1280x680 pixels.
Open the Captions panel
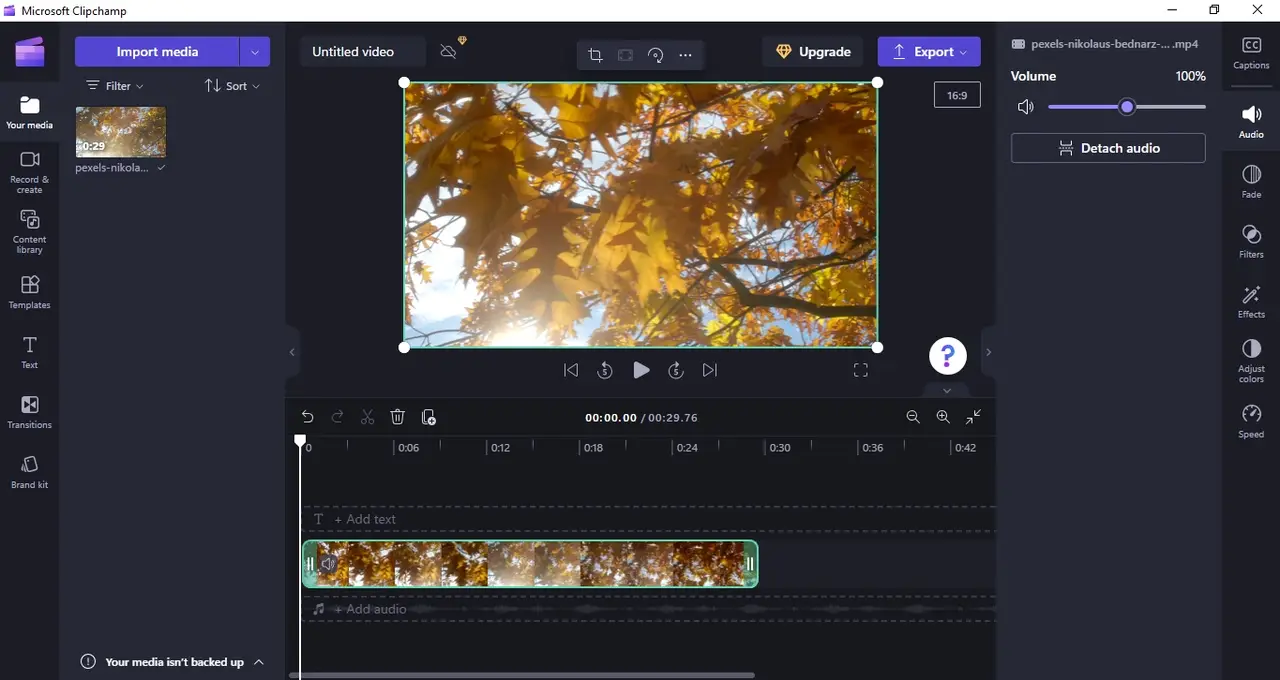click(x=1251, y=53)
